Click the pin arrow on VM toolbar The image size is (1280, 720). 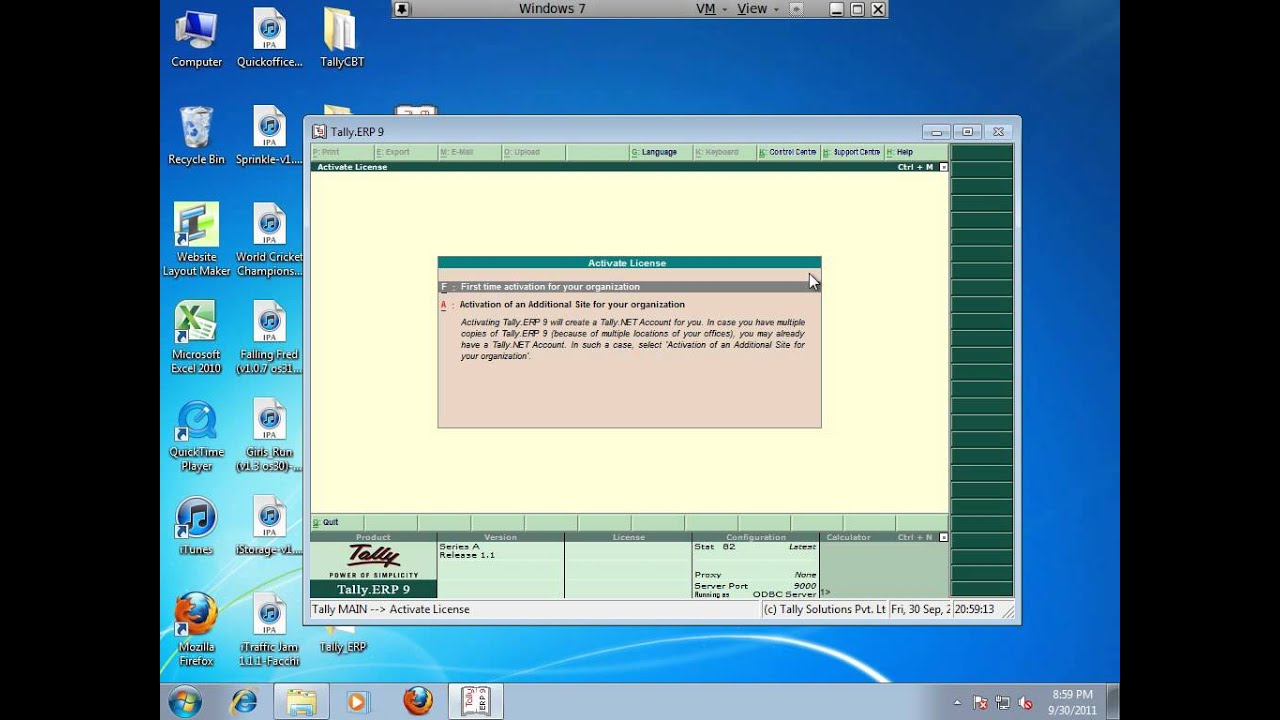[401, 9]
